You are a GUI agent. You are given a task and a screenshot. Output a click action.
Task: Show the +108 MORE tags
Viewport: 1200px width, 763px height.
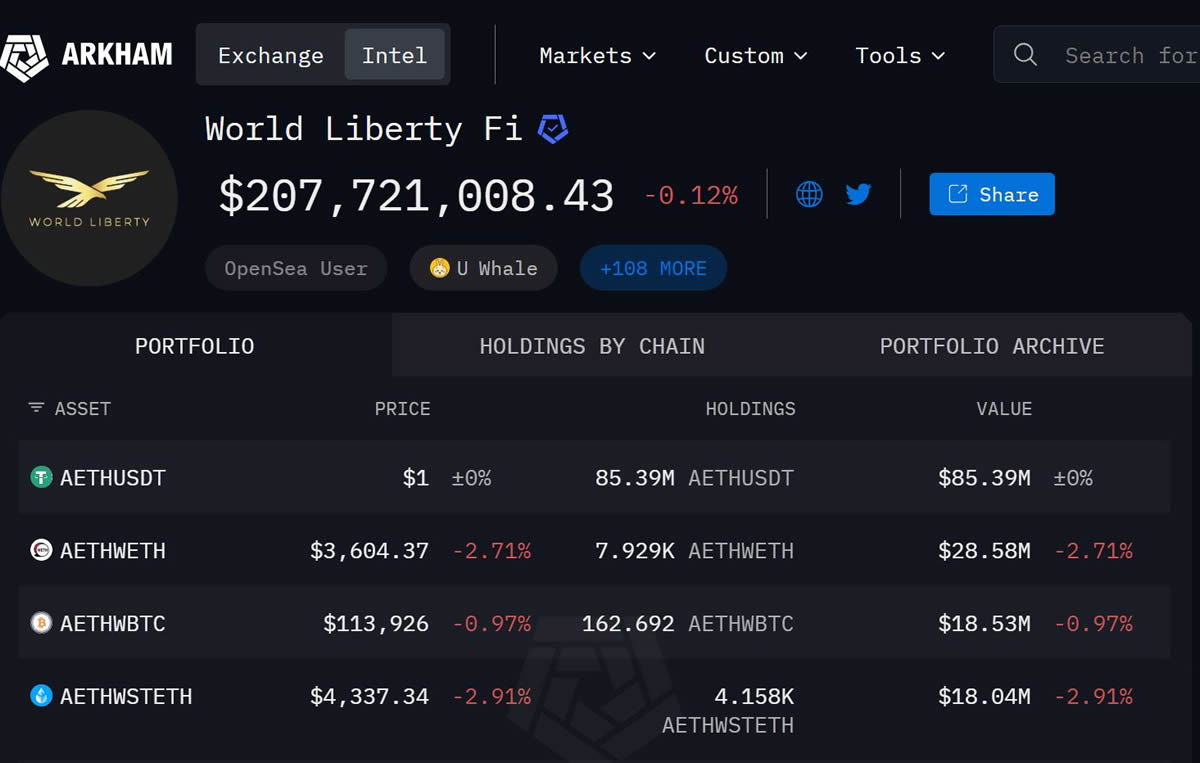(x=653, y=268)
